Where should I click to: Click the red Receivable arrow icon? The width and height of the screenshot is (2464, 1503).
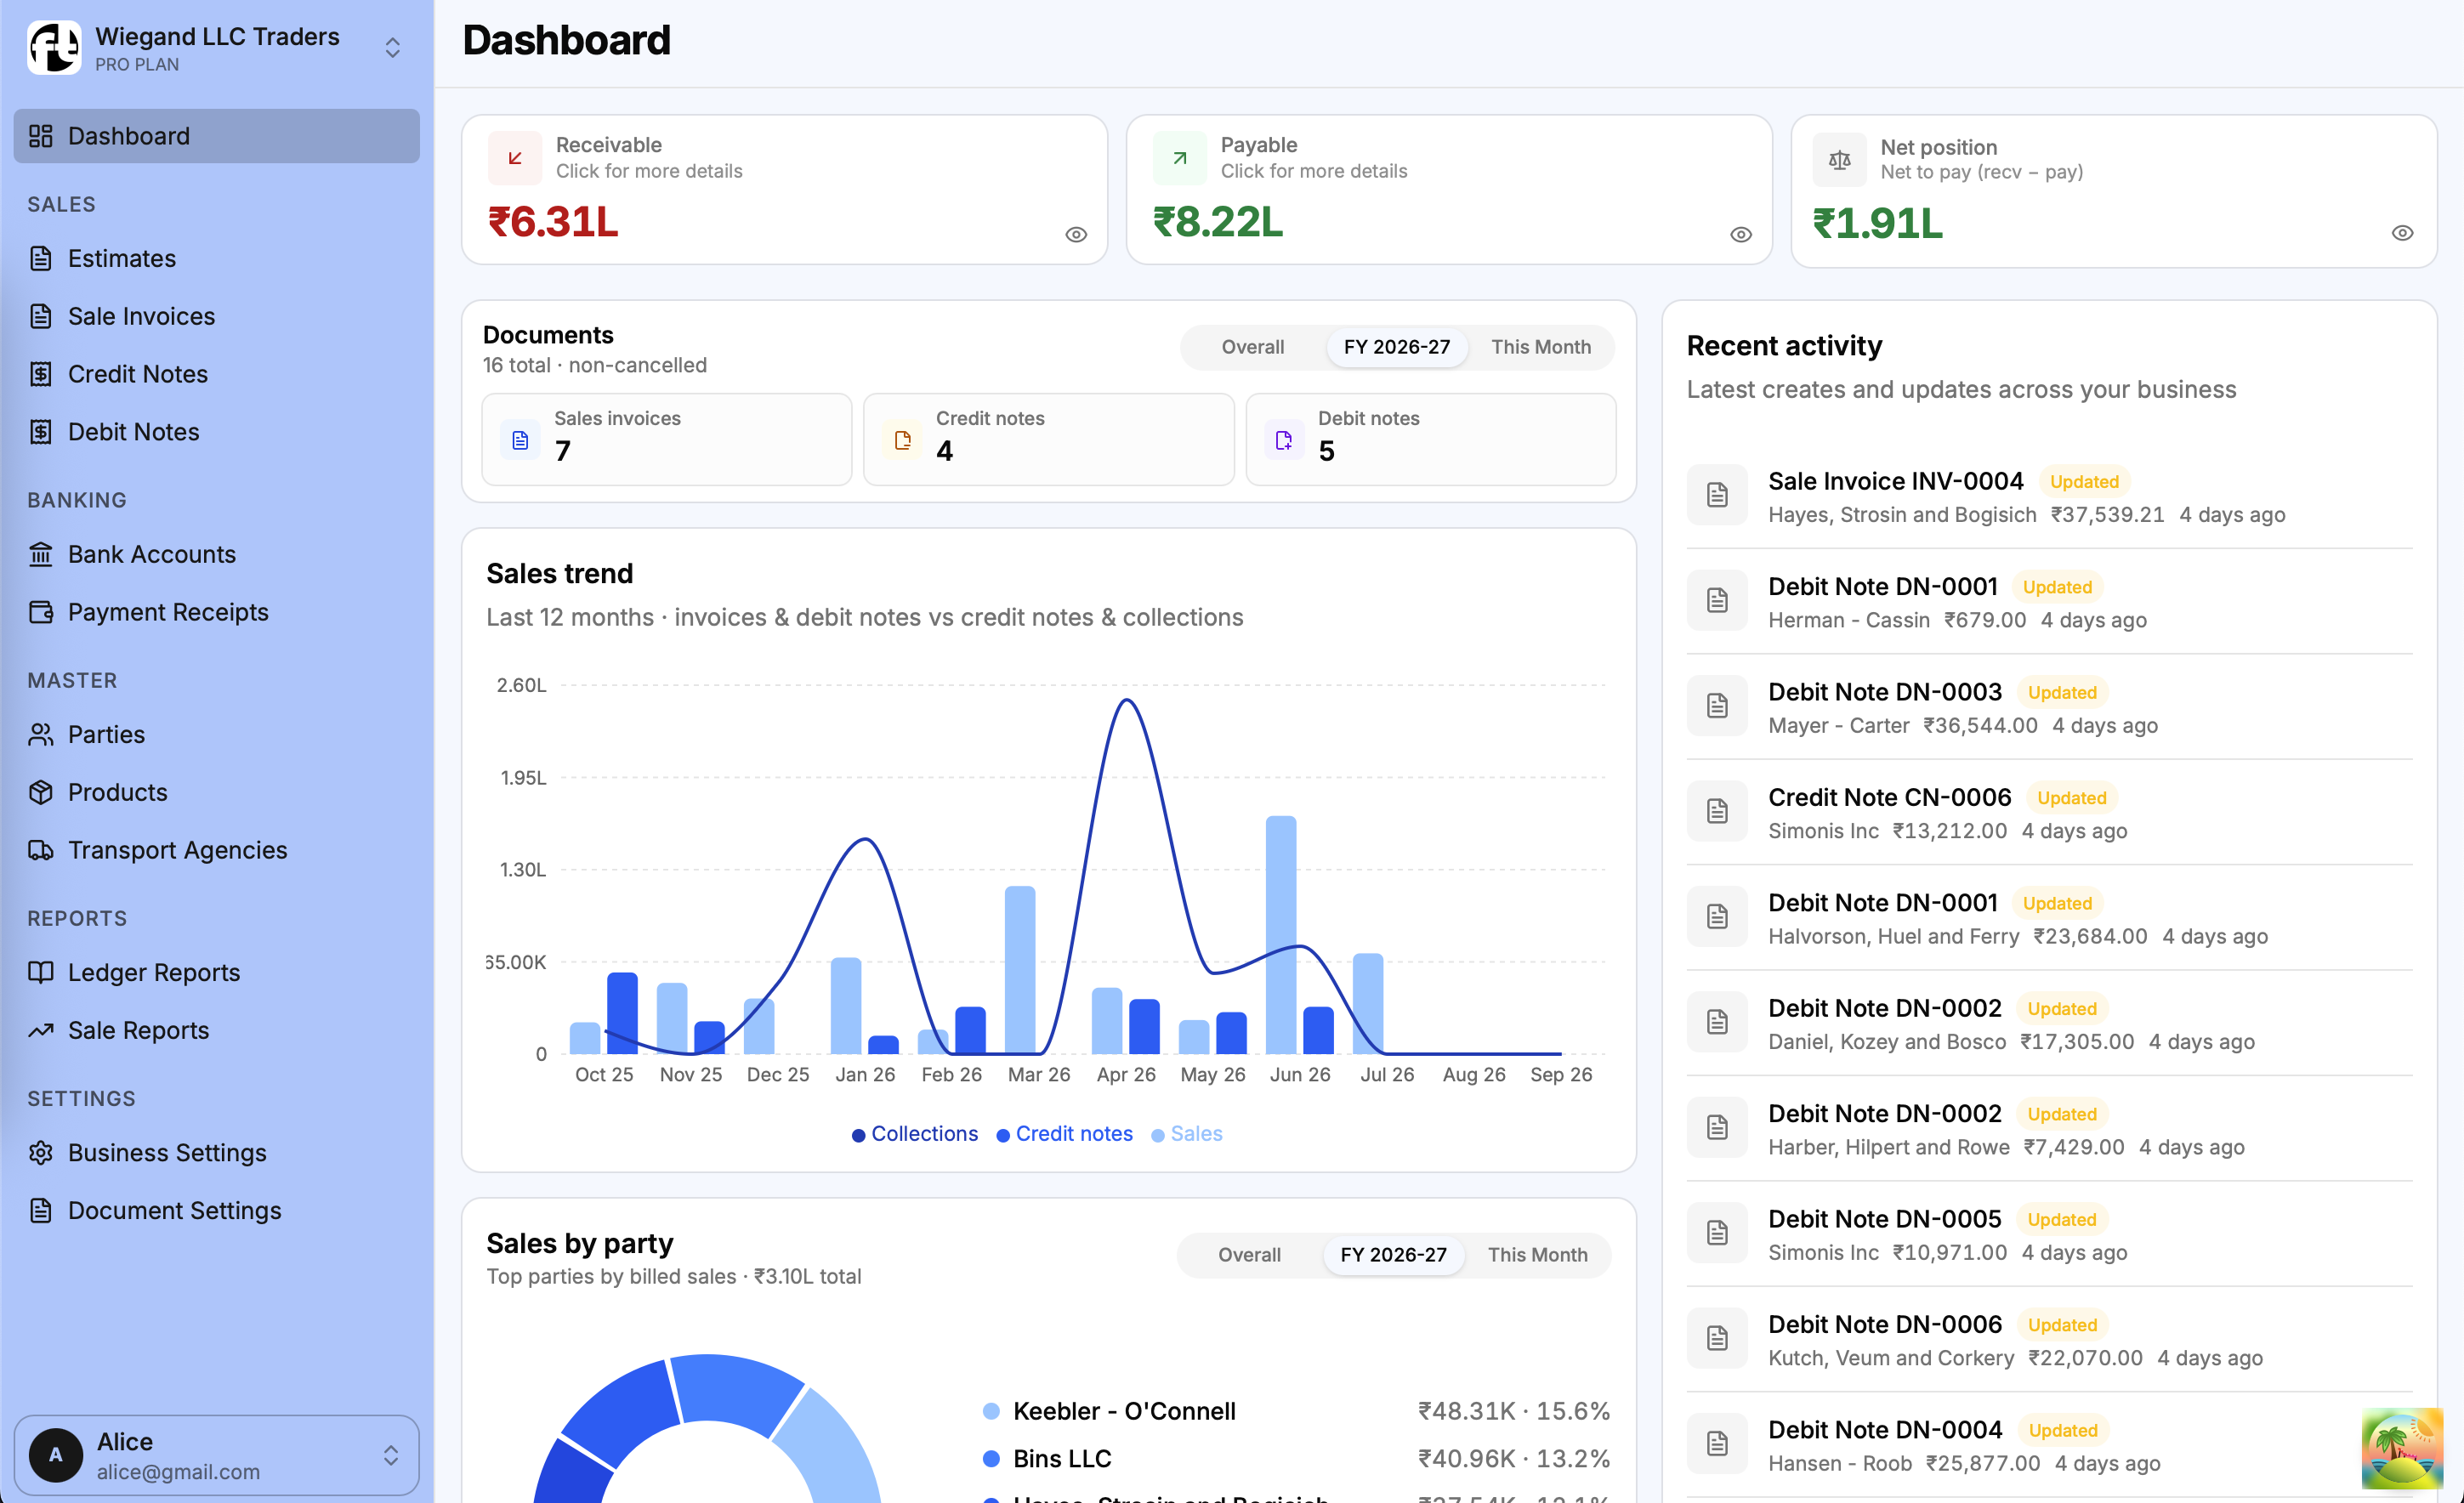[515, 158]
